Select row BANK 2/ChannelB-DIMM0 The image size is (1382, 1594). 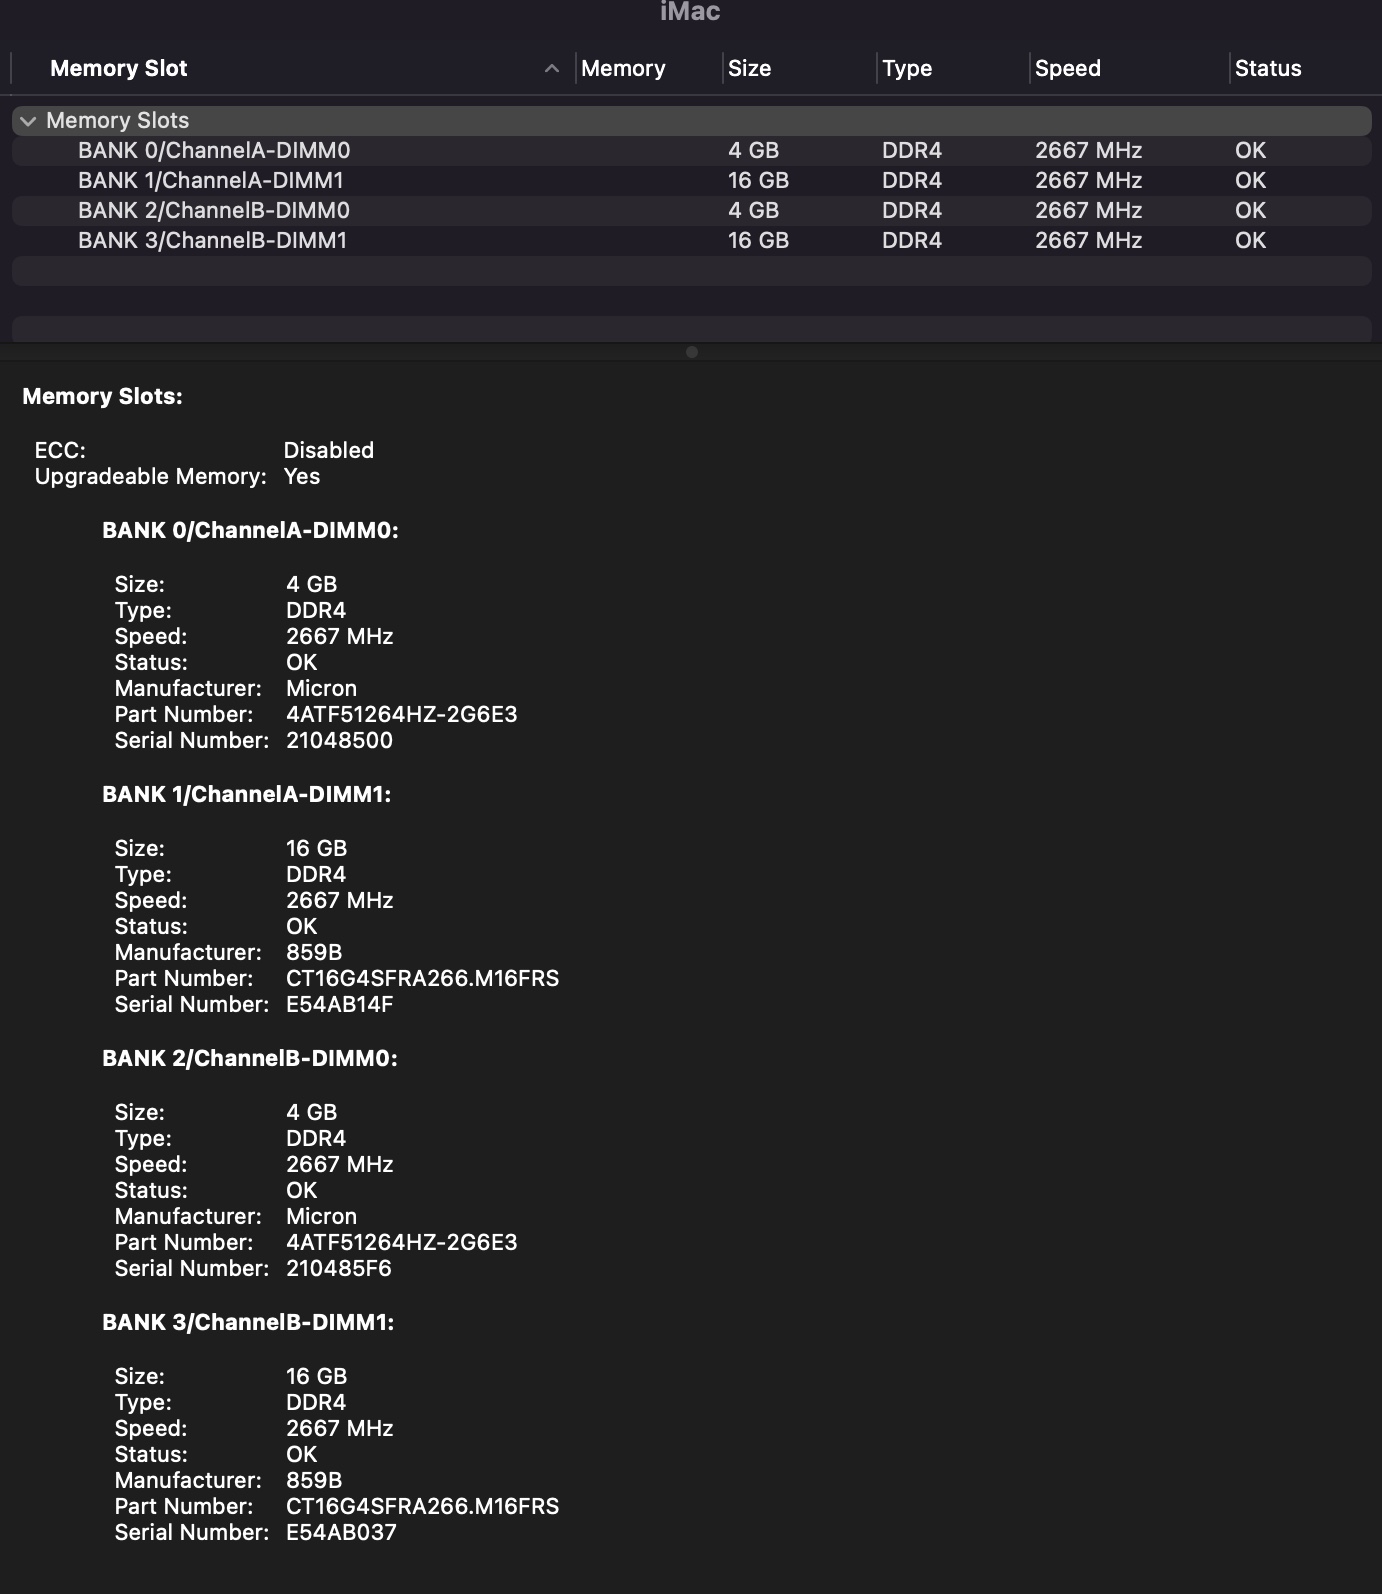[x=691, y=211]
